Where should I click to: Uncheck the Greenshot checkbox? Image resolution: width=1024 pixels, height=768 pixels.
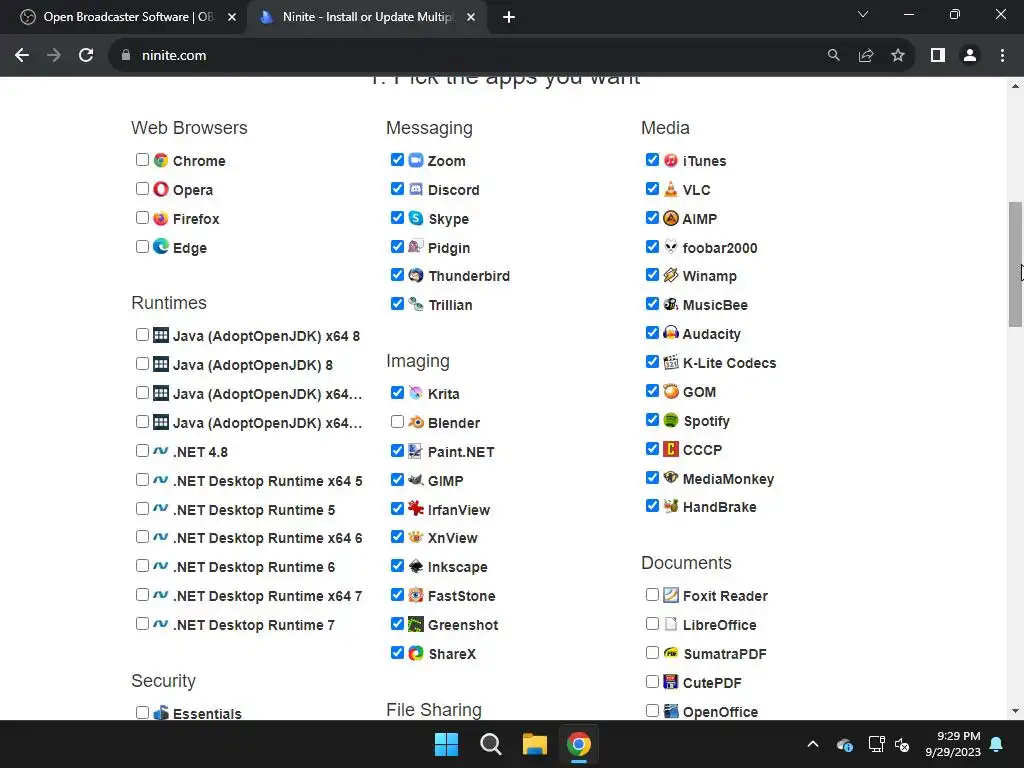[x=397, y=624]
